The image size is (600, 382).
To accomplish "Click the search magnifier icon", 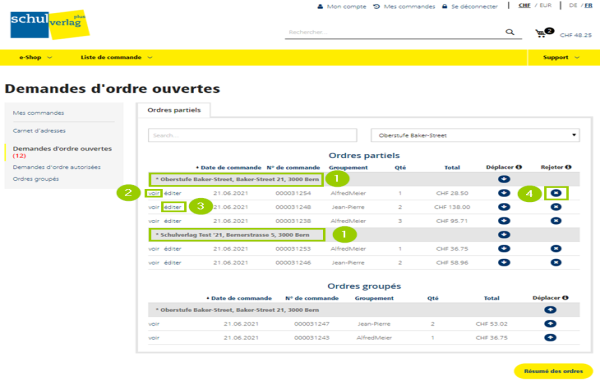I will [510, 32].
